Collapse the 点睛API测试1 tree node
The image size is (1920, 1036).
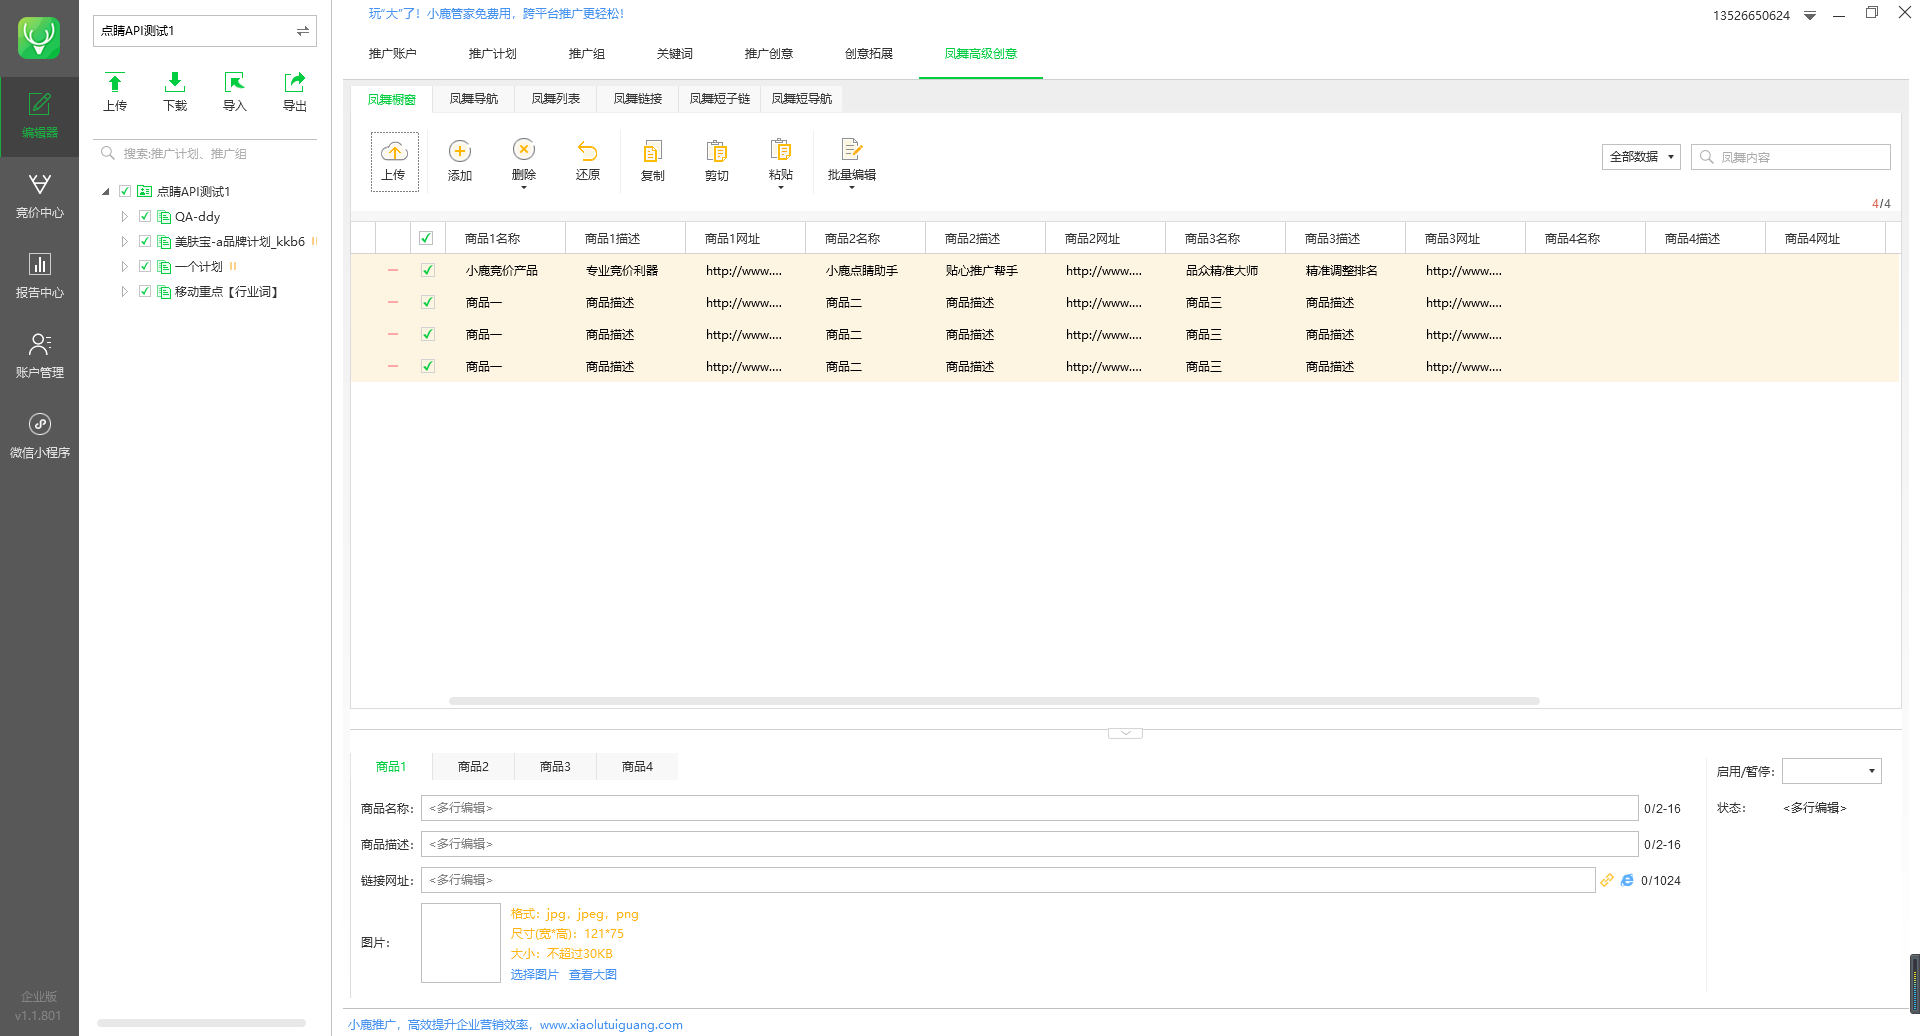pos(106,191)
